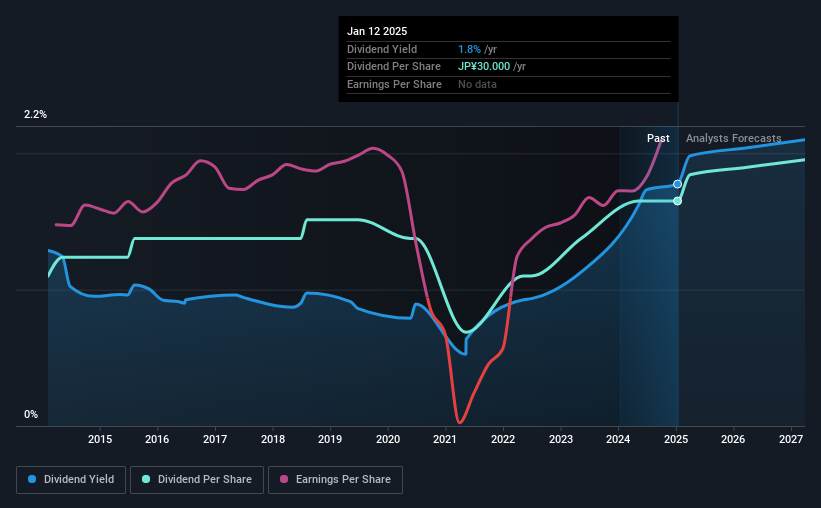
Task: Click the 2021 x-axis label
Action: click(445, 439)
